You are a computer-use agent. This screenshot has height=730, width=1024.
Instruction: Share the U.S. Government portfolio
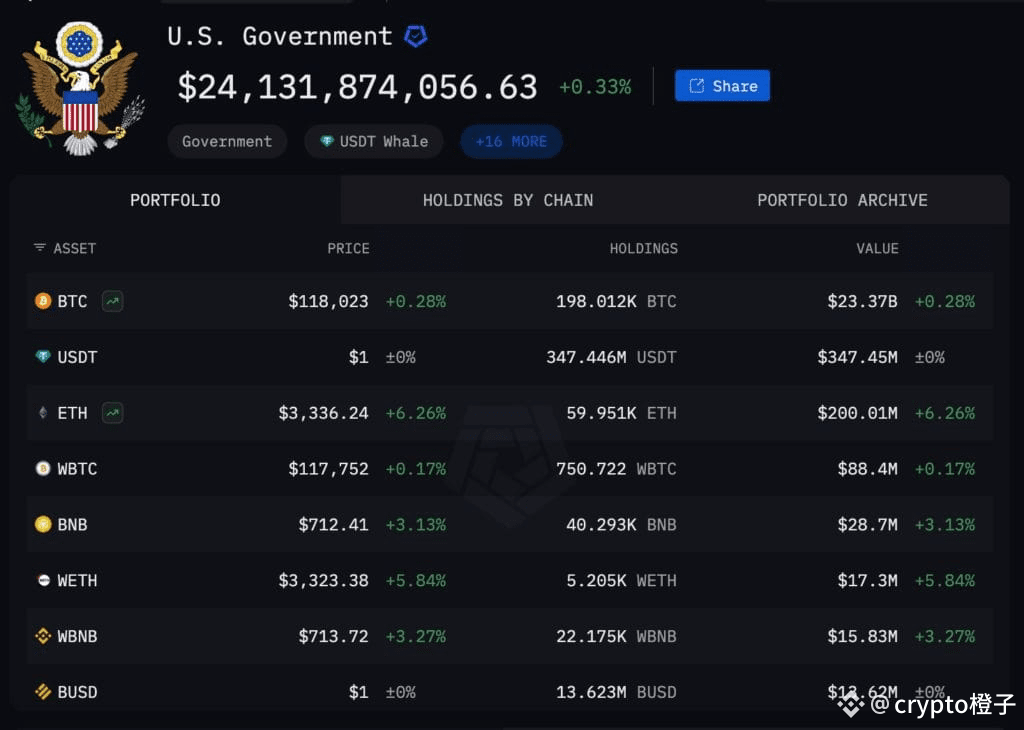coord(722,86)
